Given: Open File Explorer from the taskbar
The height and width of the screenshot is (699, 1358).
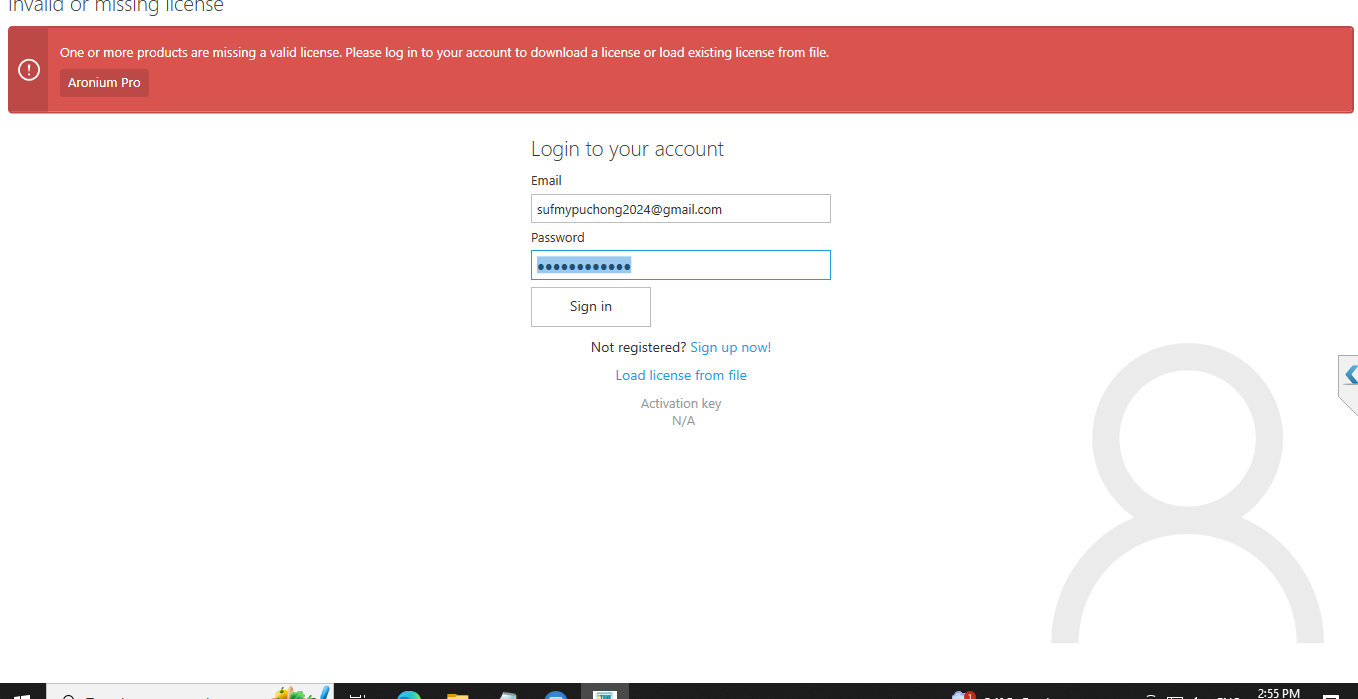Looking at the screenshot, I should click(x=457, y=695).
